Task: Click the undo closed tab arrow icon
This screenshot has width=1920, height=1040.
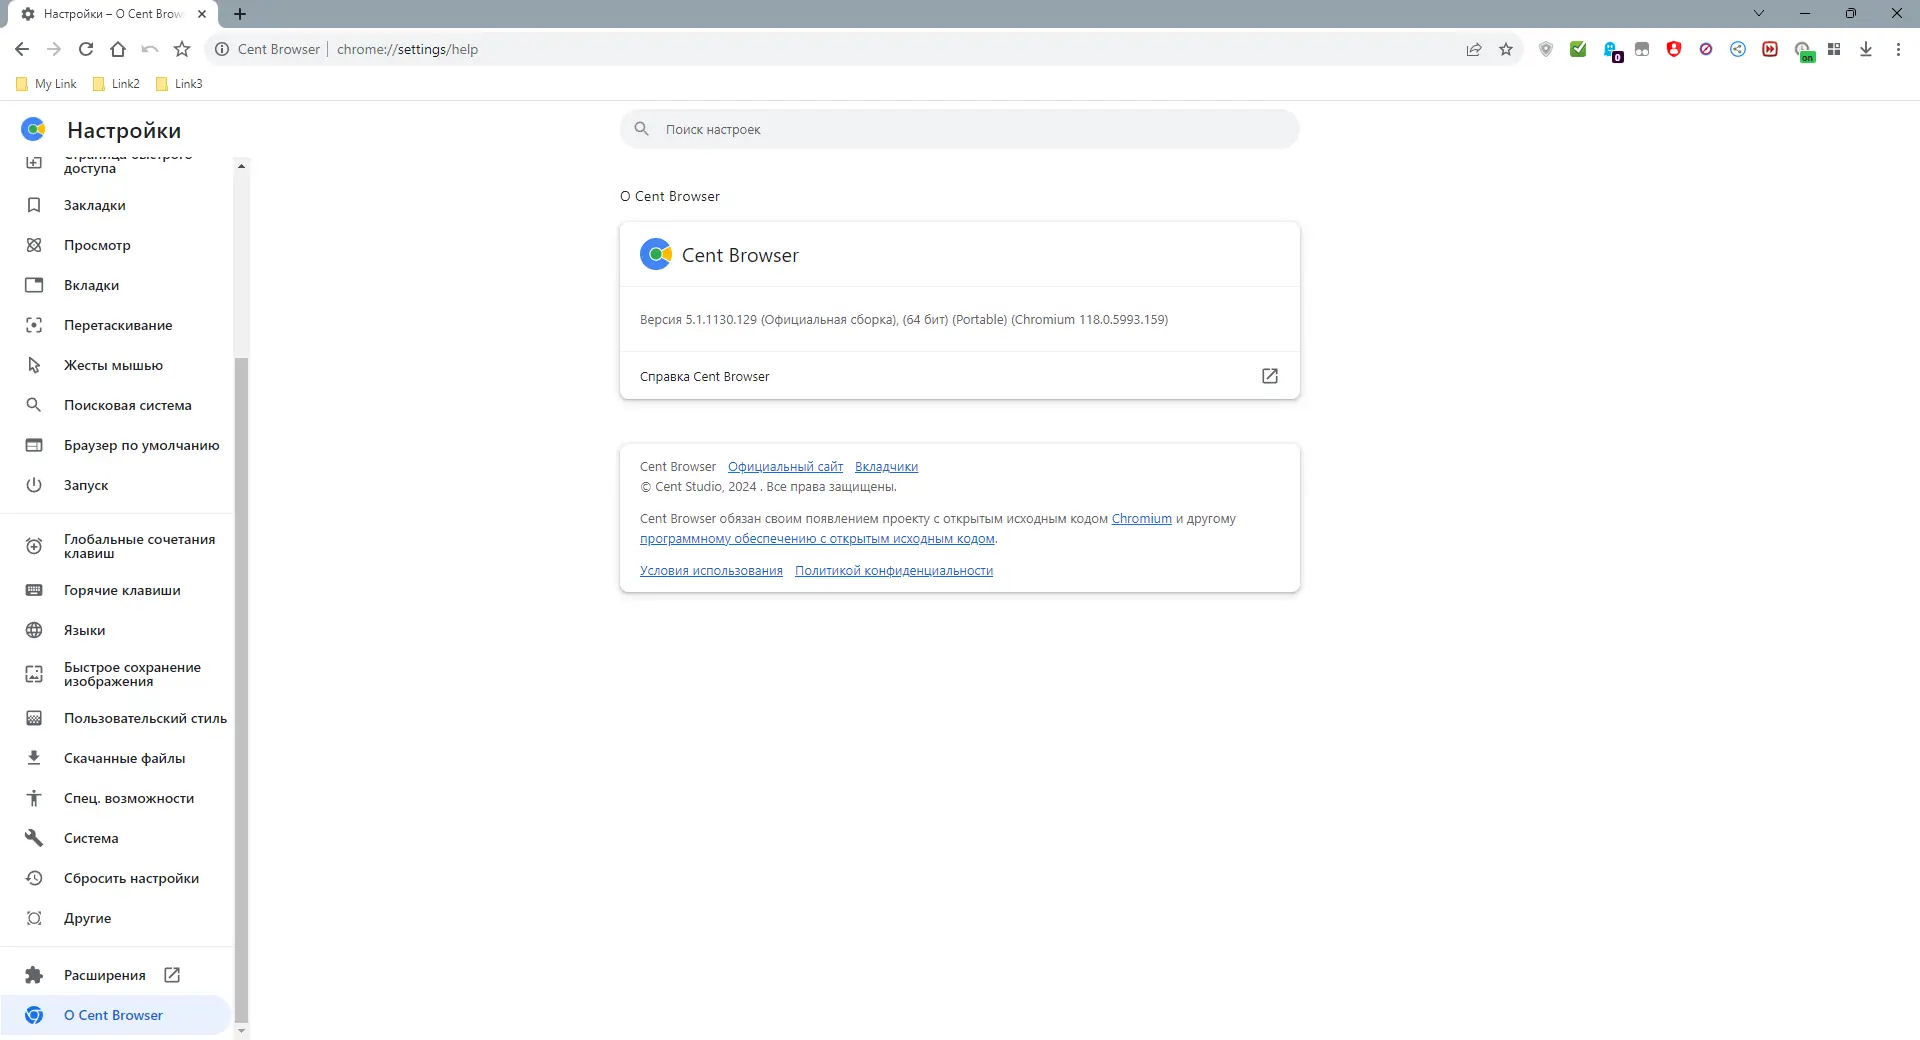Action: [150, 49]
